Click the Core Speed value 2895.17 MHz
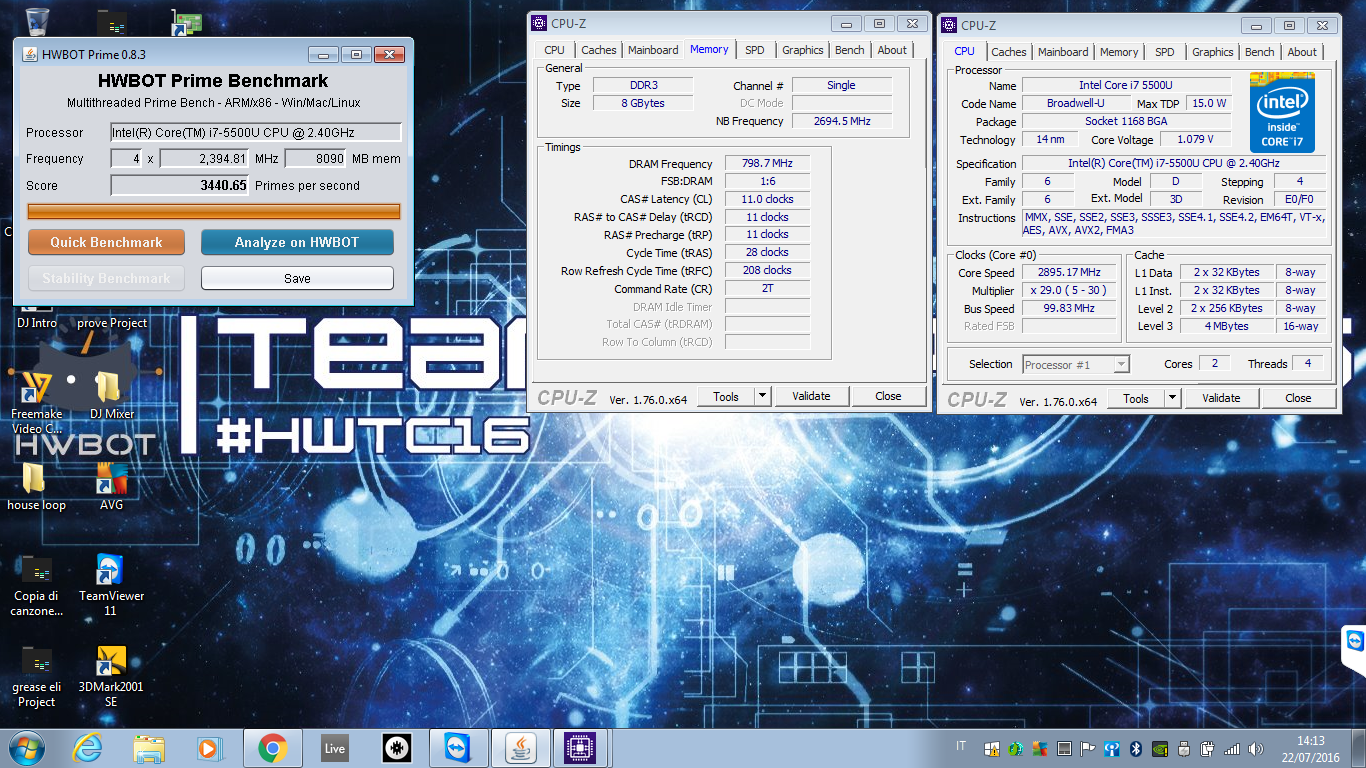This screenshot has height=768, width=1366. 1069,272
